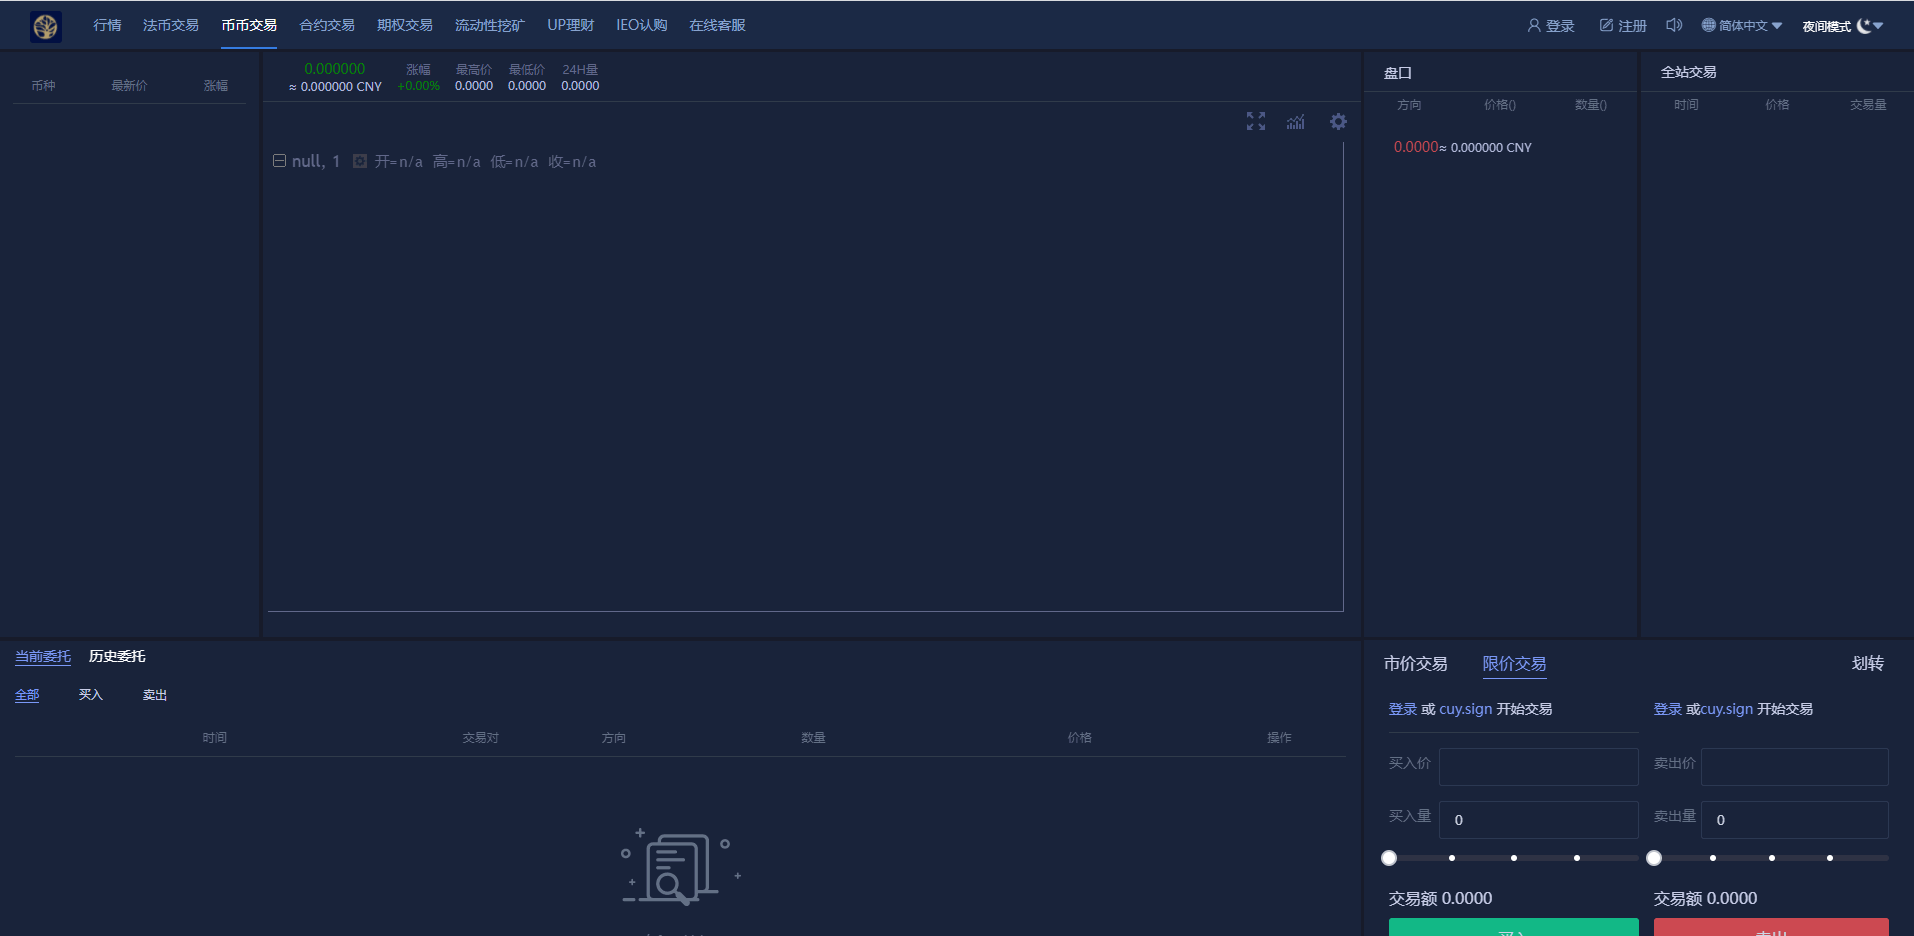Image resolution: width=1914 pixels, height=936 pixels.
Task: Filter orders by 买入
Action: [91, 695]
